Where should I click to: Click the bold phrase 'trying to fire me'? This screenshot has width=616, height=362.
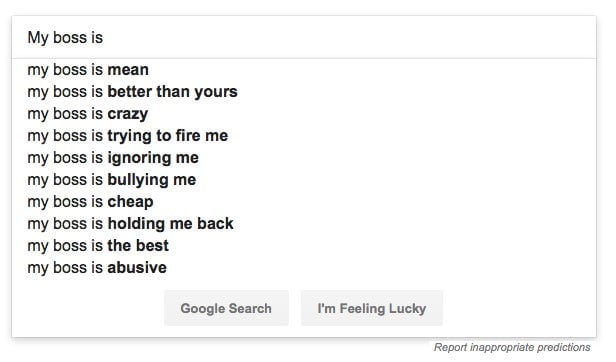click(168, 136)
